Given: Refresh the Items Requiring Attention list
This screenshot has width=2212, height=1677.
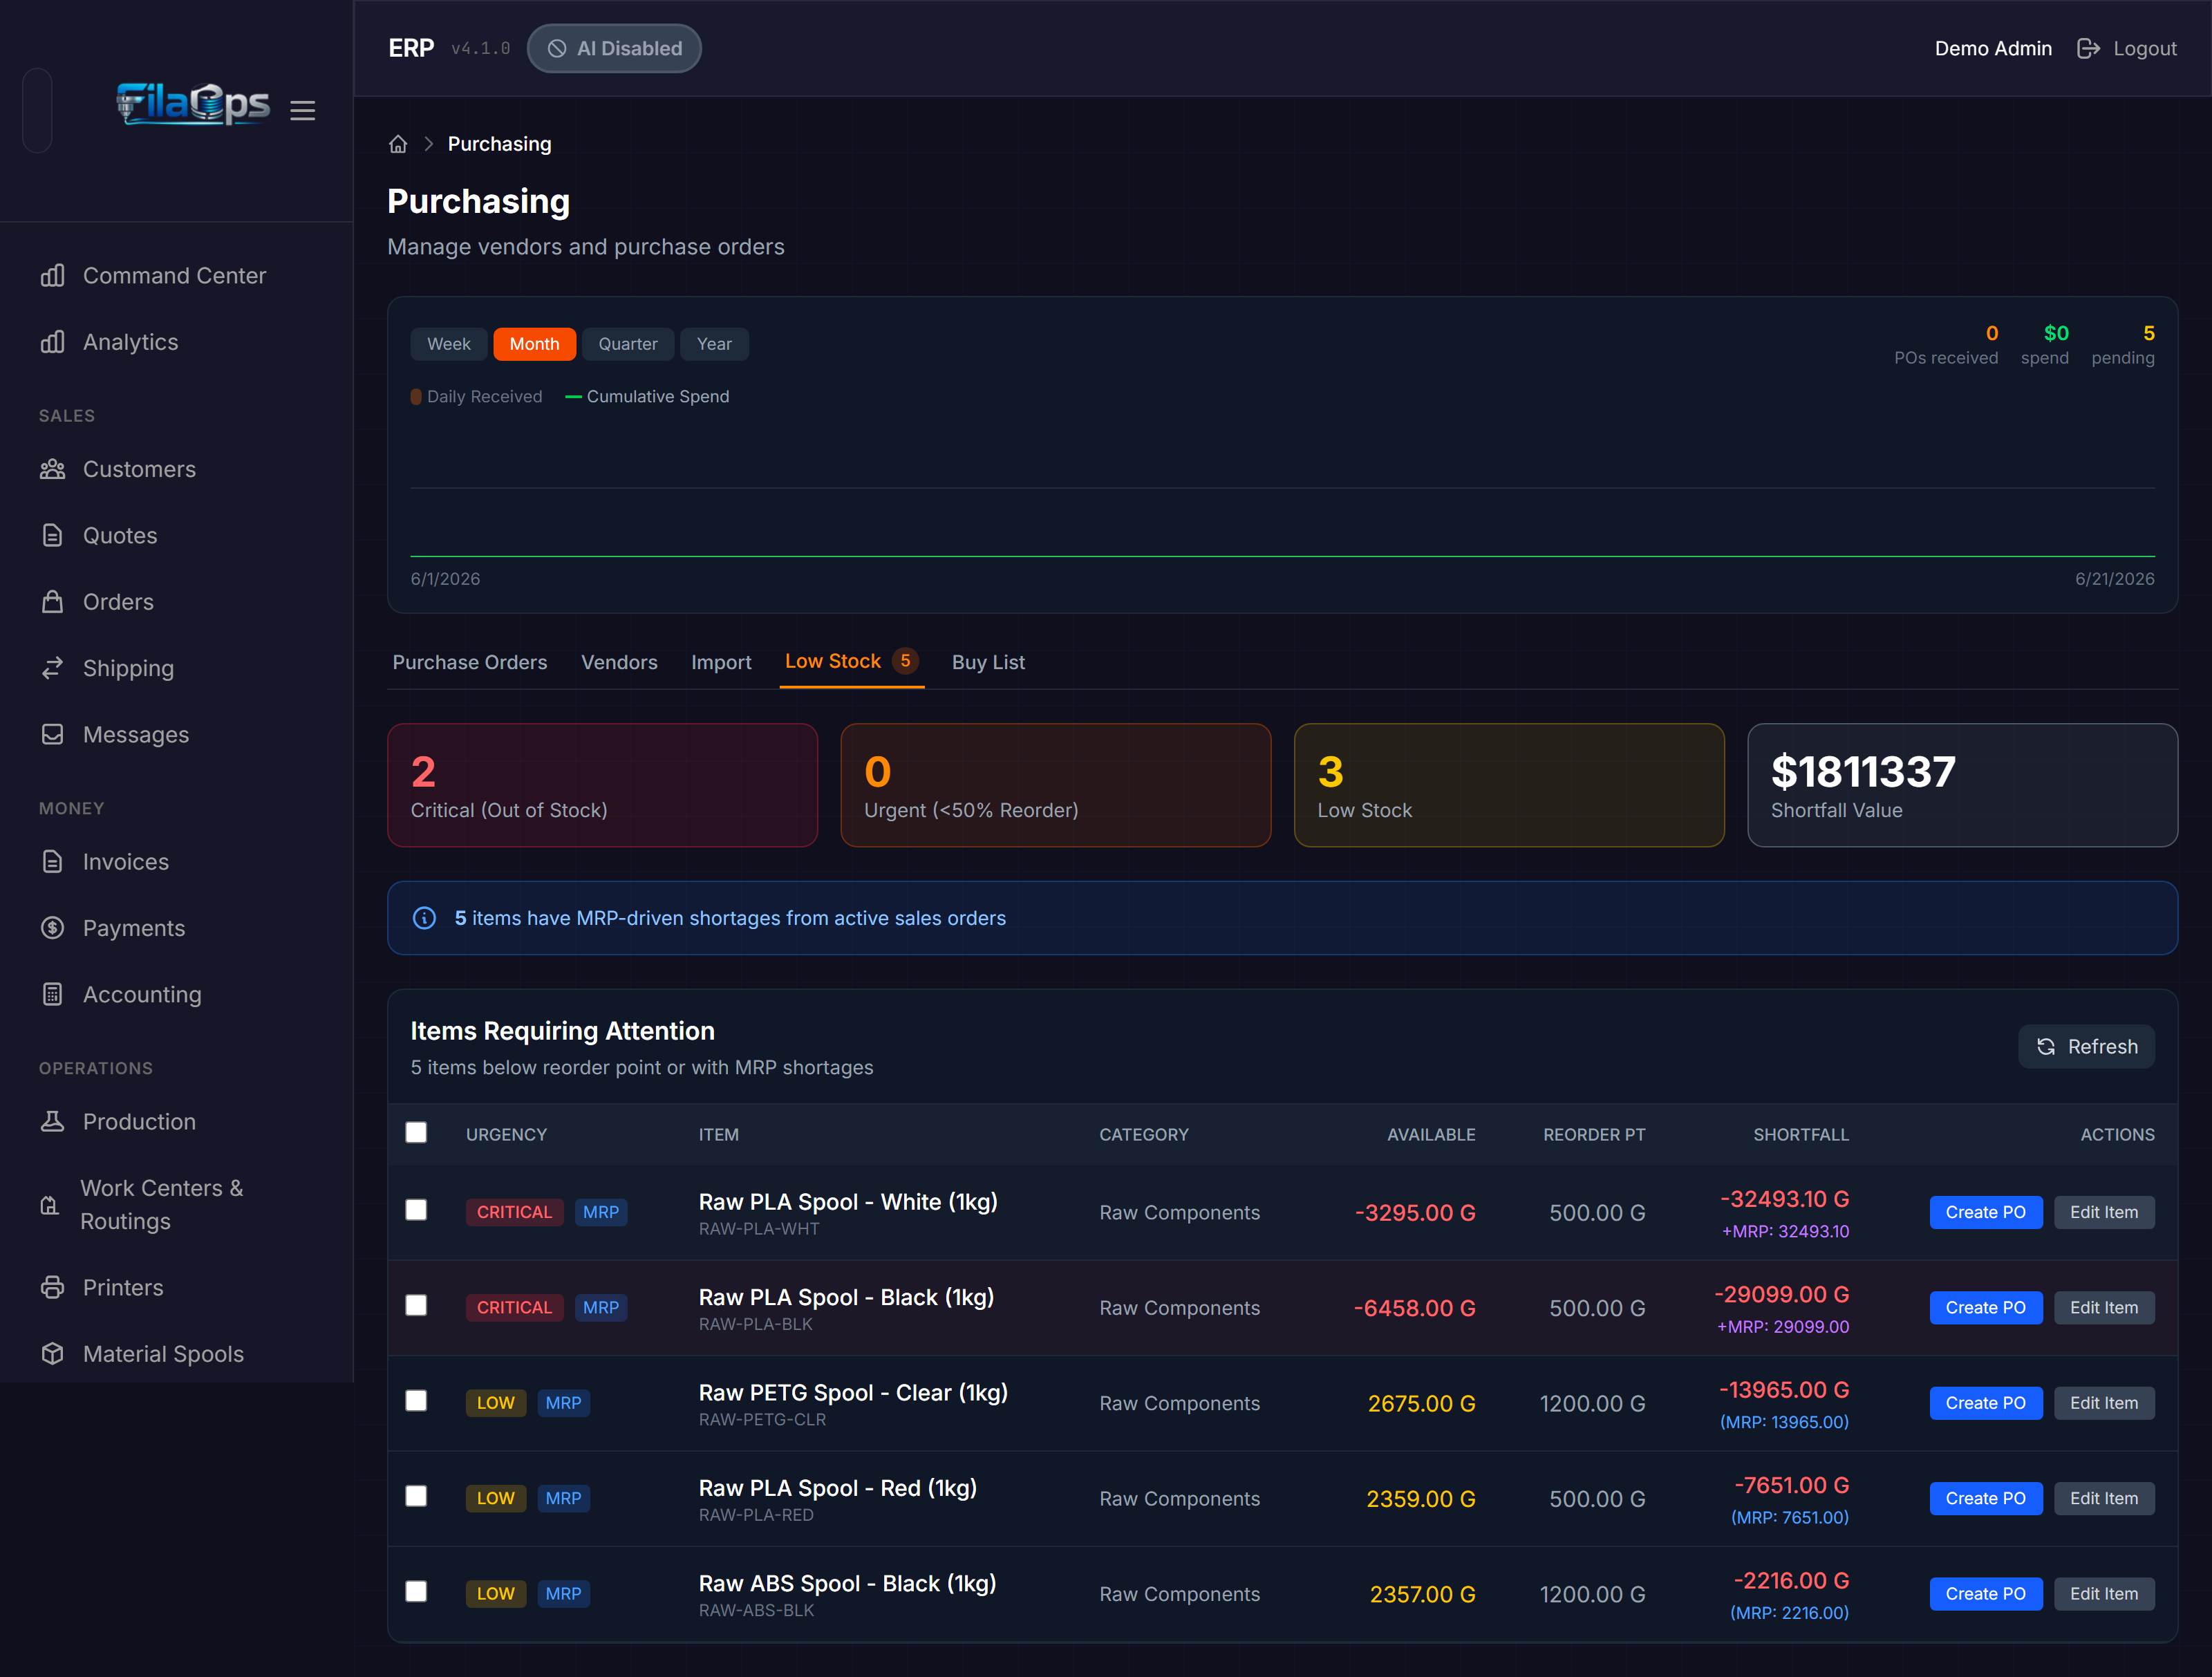Looking at the screenshot, I should pos(2087,1046).
